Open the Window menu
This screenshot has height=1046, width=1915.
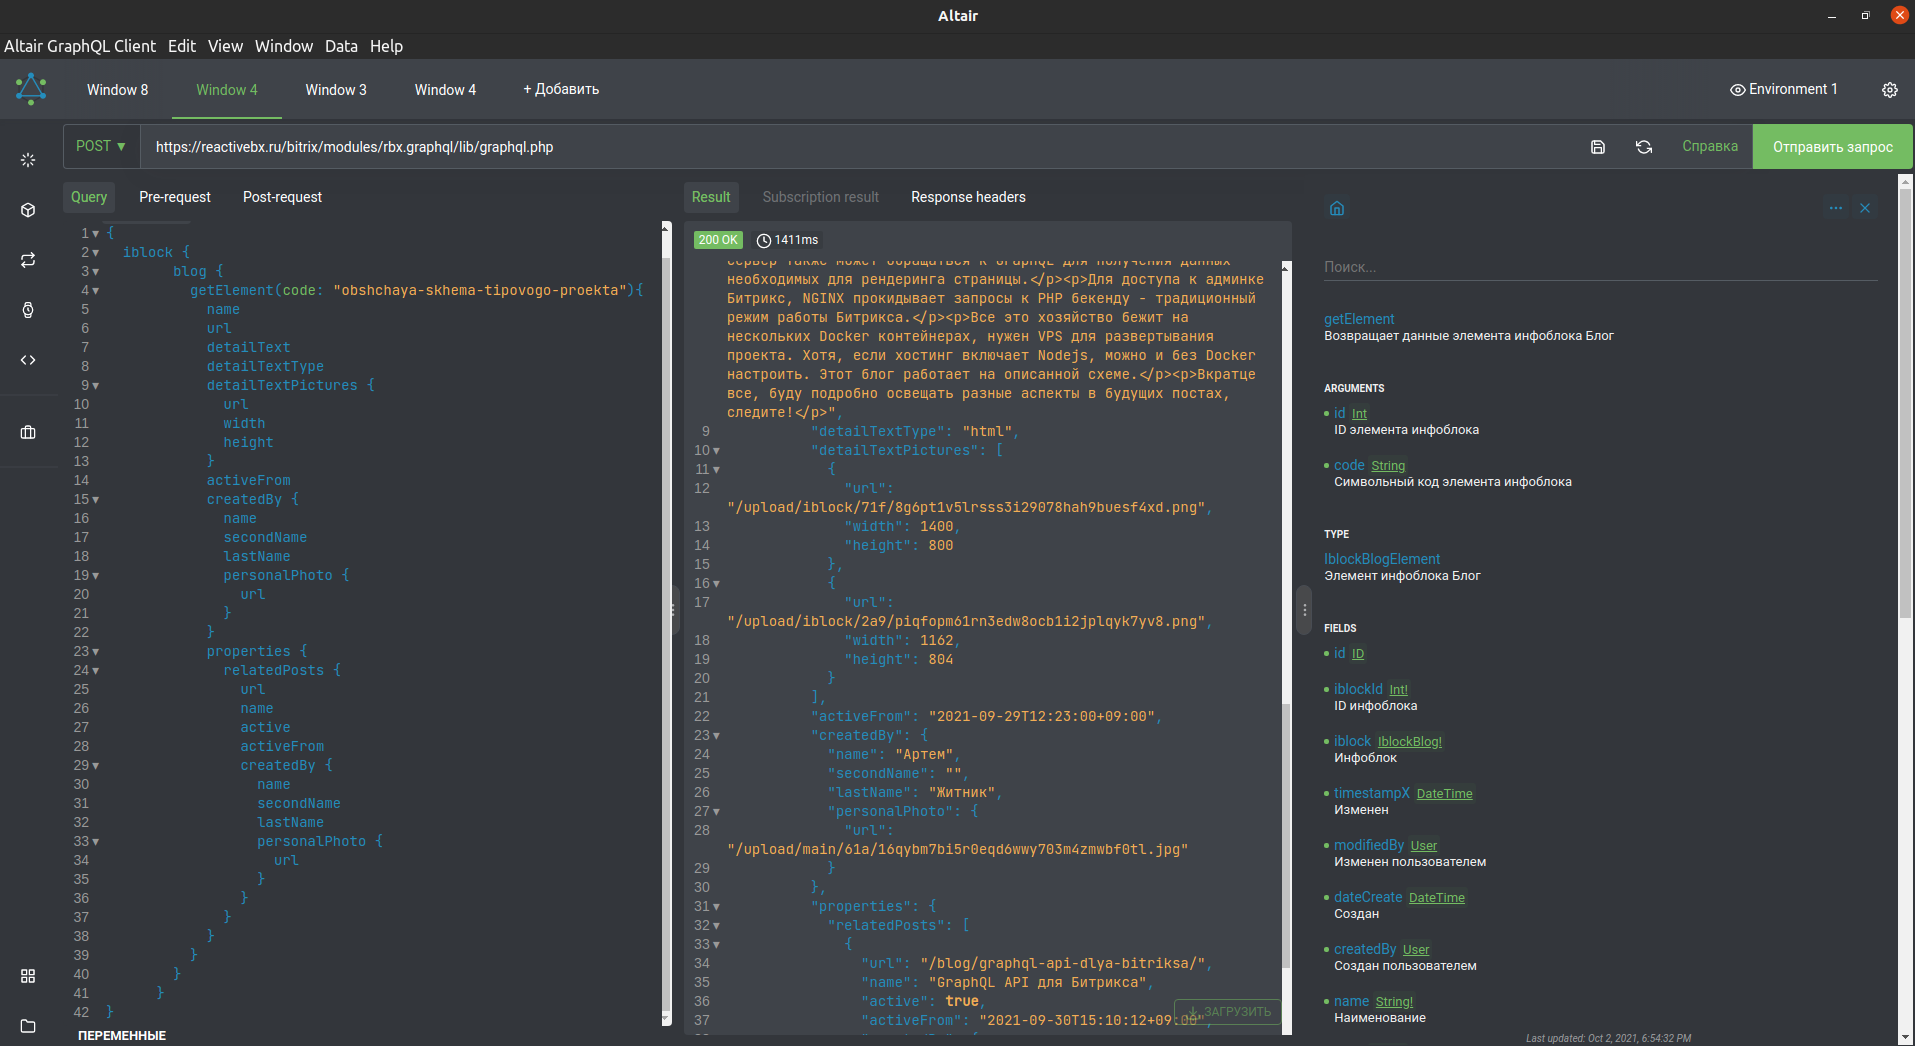pos(284,46)
